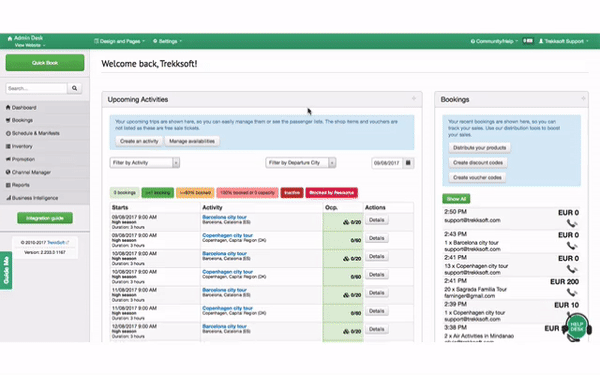Open the Community/Help menu
This screenshot has width=600, height=375.
click(494, 41)
